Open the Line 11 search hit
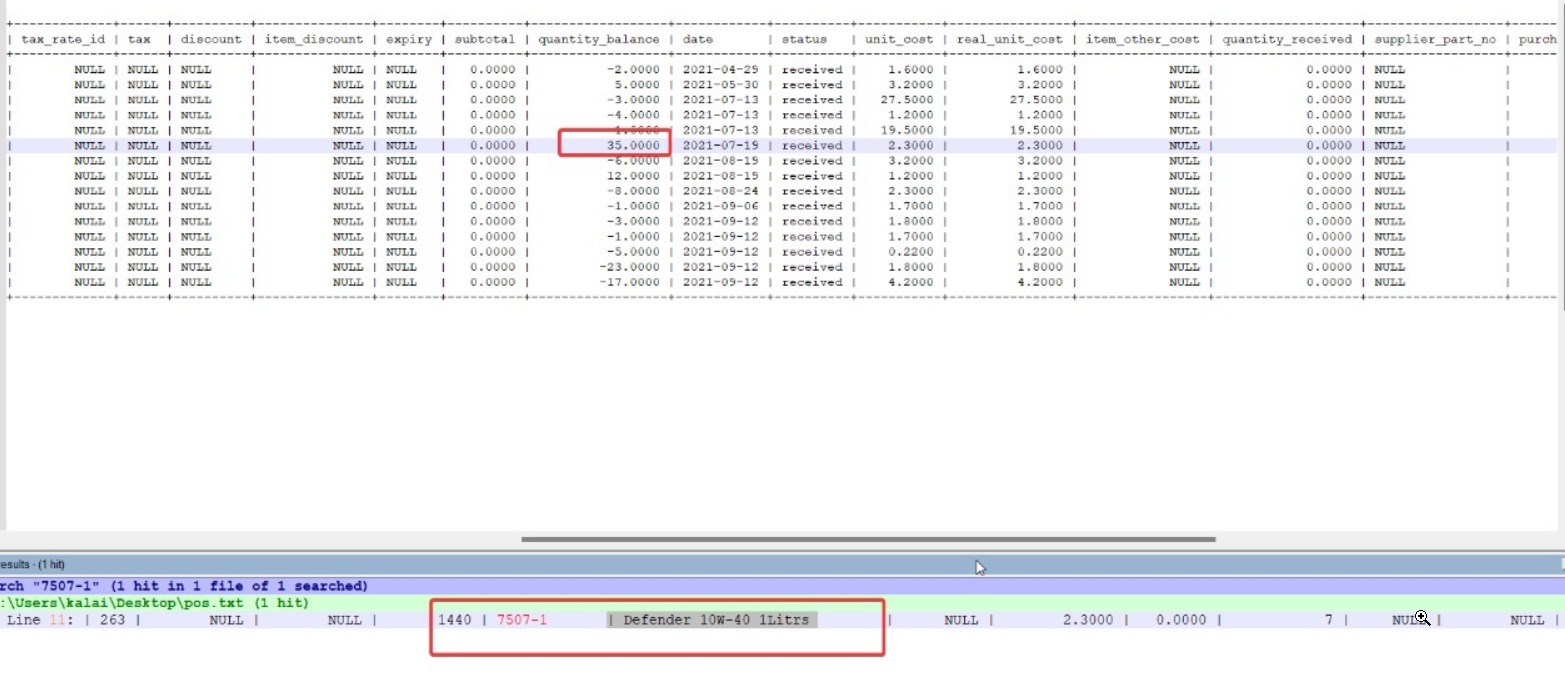This screenshot has width=1565, height=690. tap(782, 620)
